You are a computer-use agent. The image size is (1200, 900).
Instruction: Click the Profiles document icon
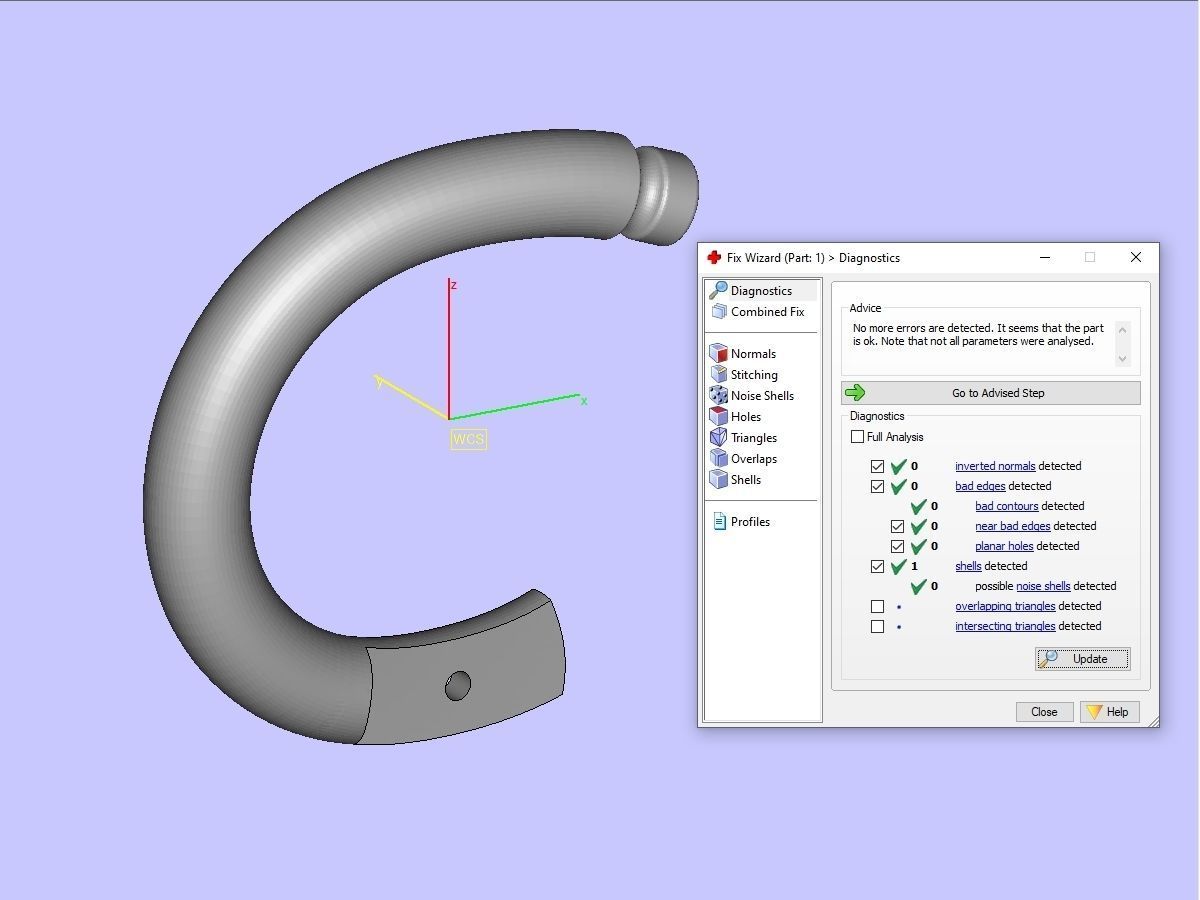(x=719, y=522)
